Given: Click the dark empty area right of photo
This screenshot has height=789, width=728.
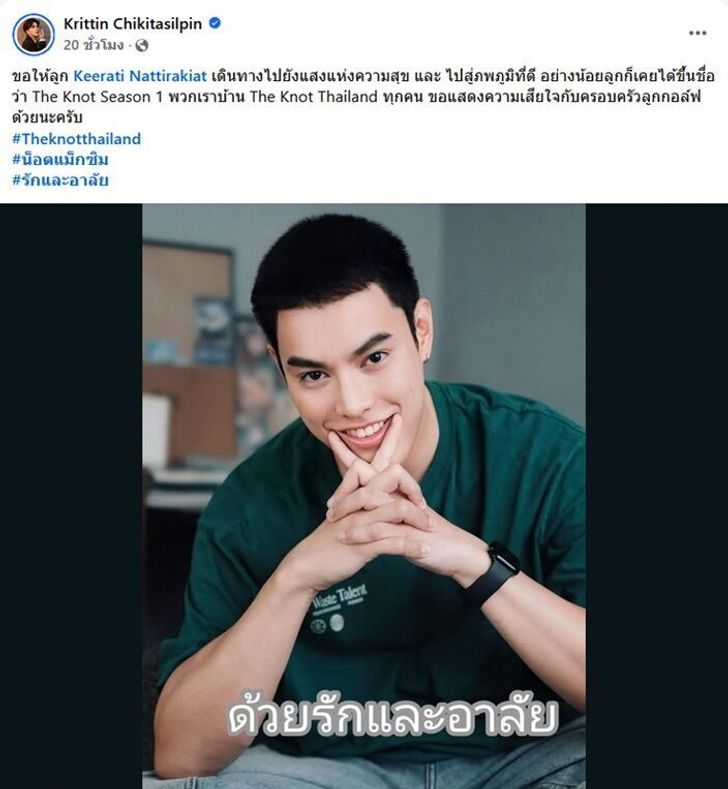Looking at the screenshot, I should click(657, 496).
